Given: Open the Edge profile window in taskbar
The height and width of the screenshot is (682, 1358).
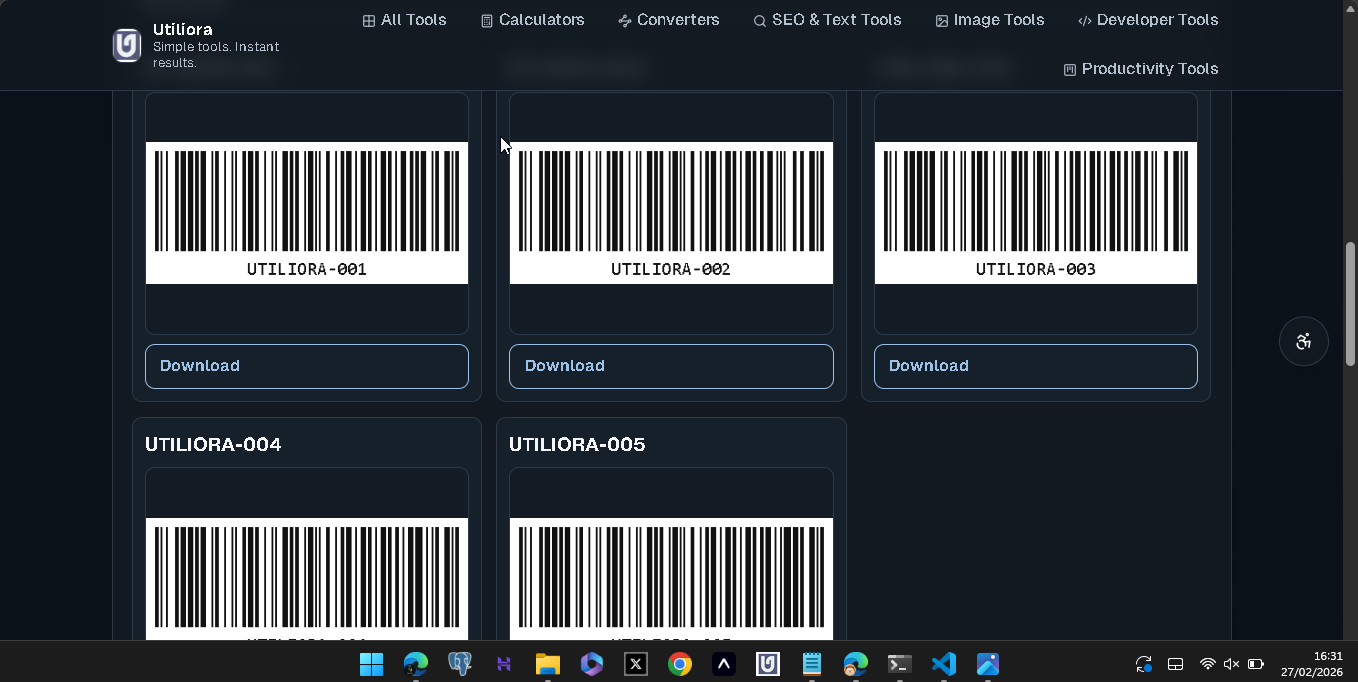Looking at the screenshot, I should coord(856,664).
